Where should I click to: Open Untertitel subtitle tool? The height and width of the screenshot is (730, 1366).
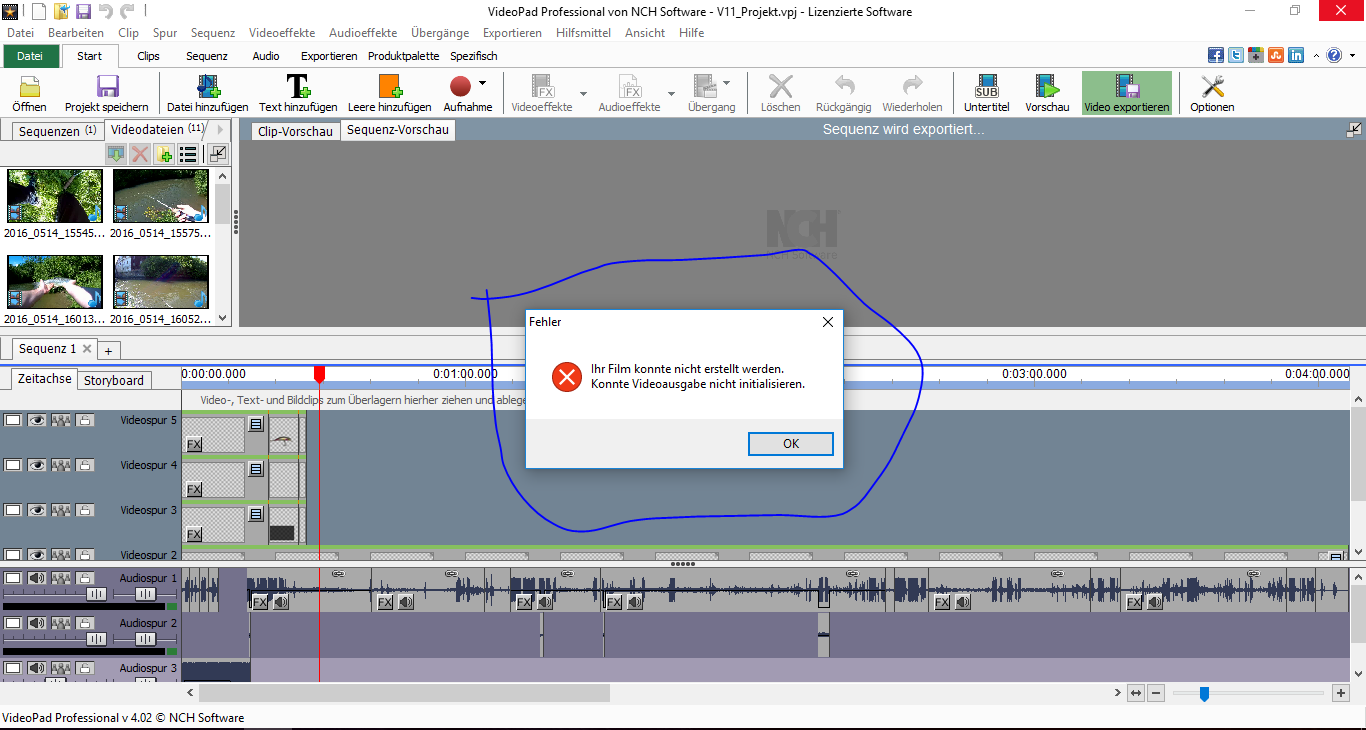[986, 87]
